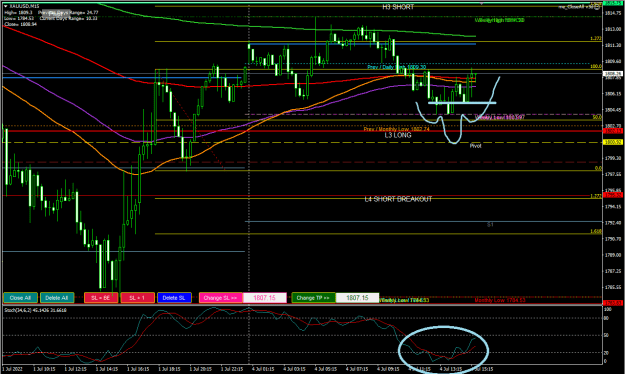Click the current price tag 1808.26 on the price axis
Image resolution: width=625 pixels, height=374 pixels.
[613, 74]
